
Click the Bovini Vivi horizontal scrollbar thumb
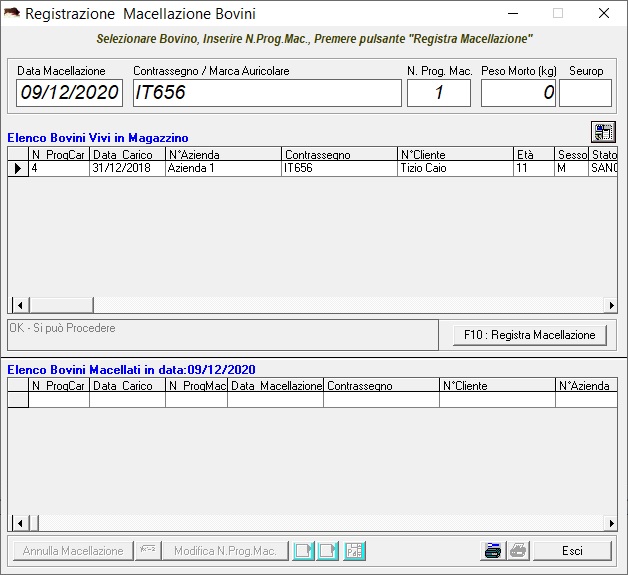(61, 305)
